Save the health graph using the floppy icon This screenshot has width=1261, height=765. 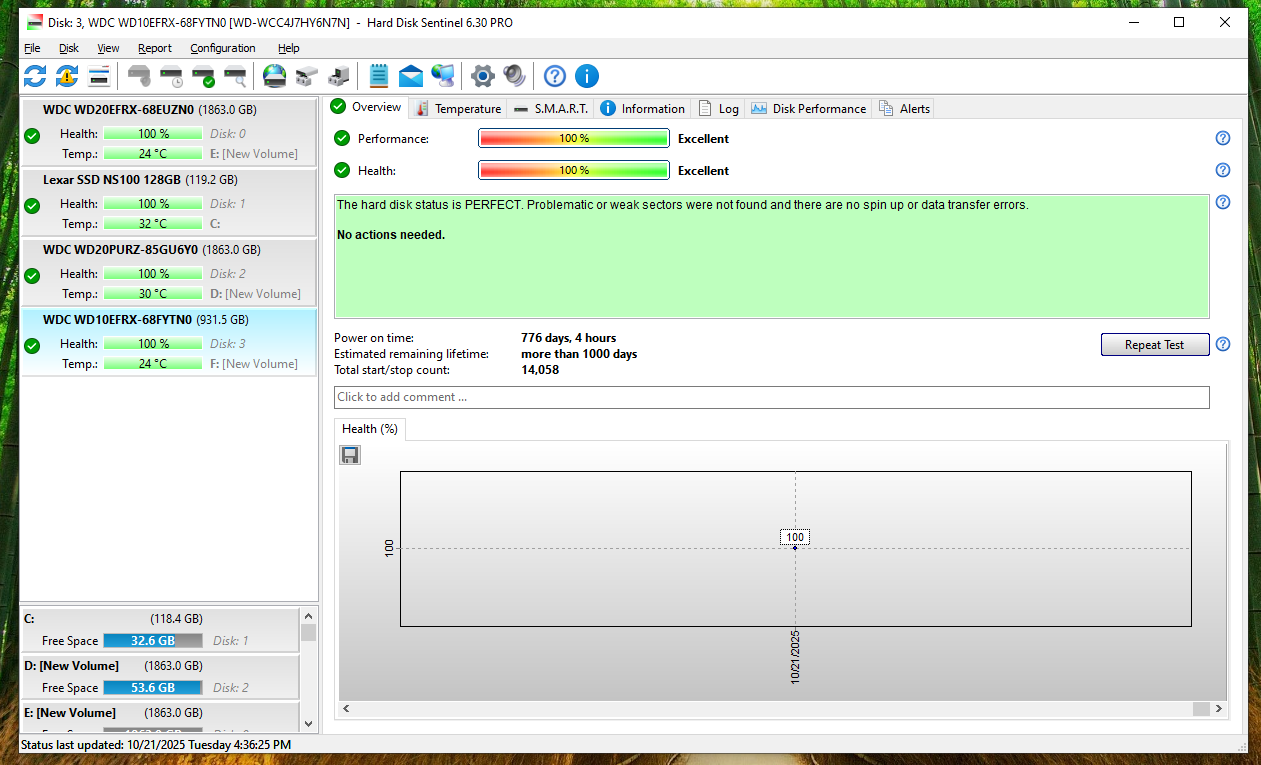pyautogui.click(x=350, y=455)
